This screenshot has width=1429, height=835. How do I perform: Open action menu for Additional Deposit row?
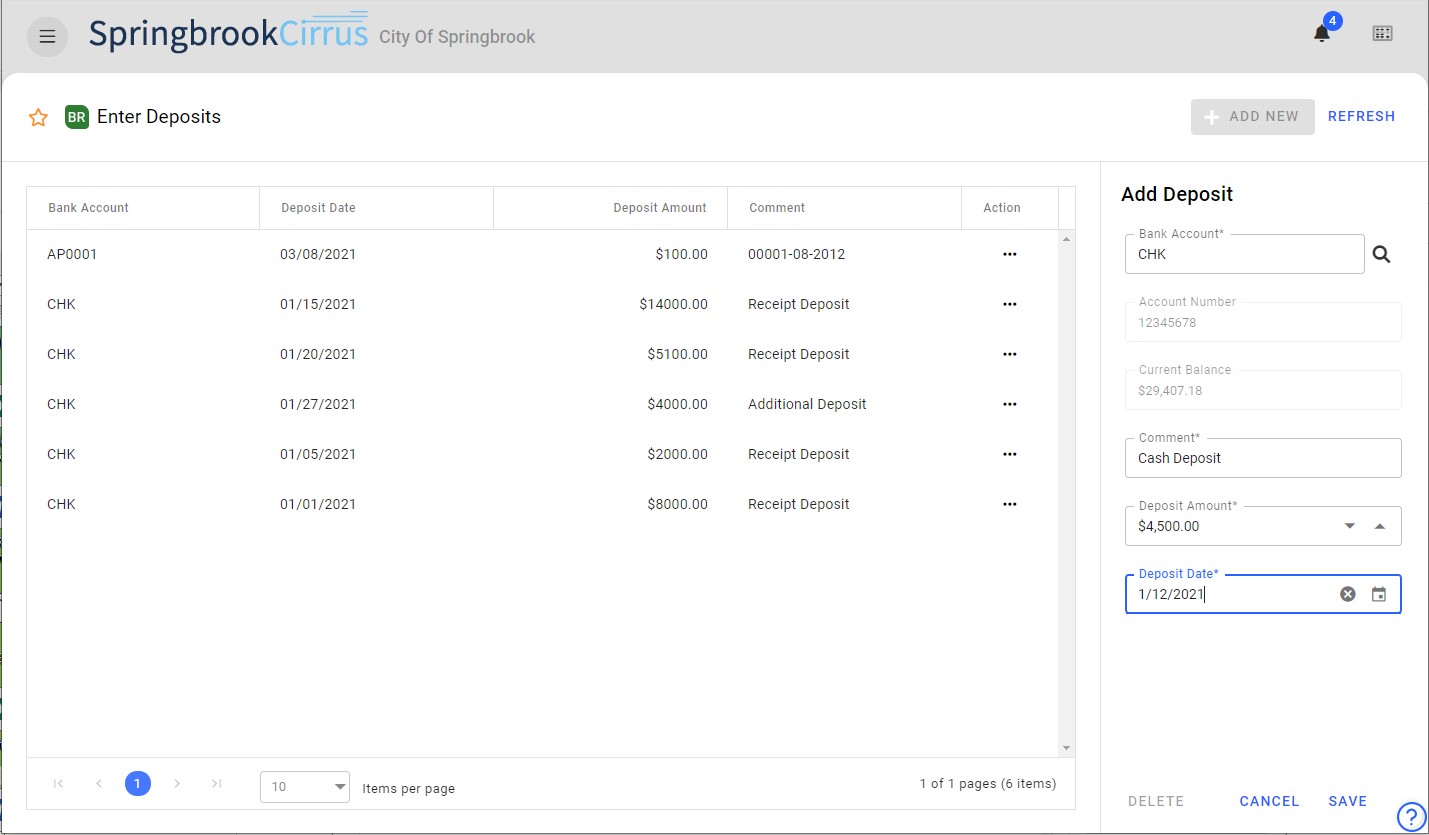[1009, 404]
